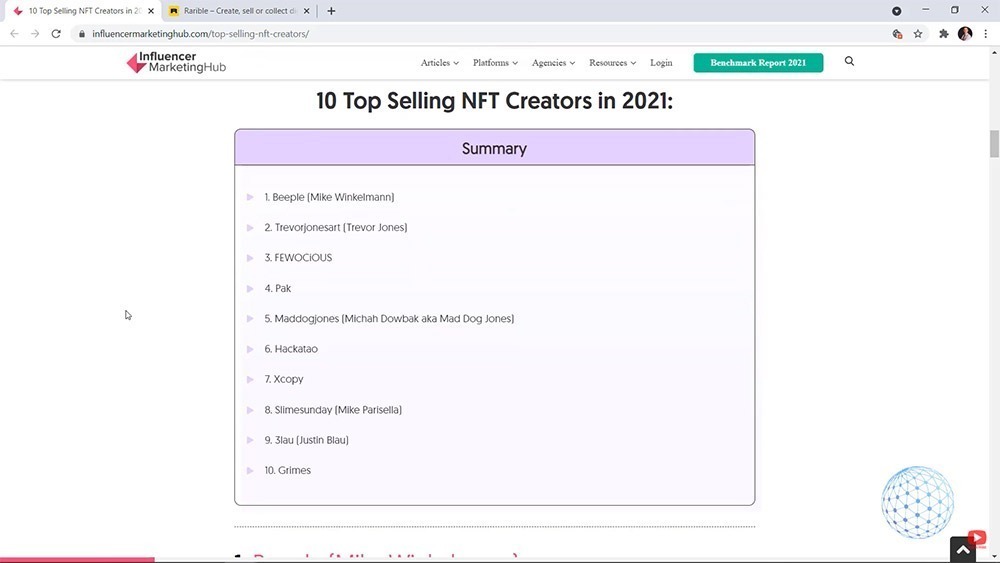Click the tab search dropdown circle icon
1000x563 pixels.
coord(897,11)
